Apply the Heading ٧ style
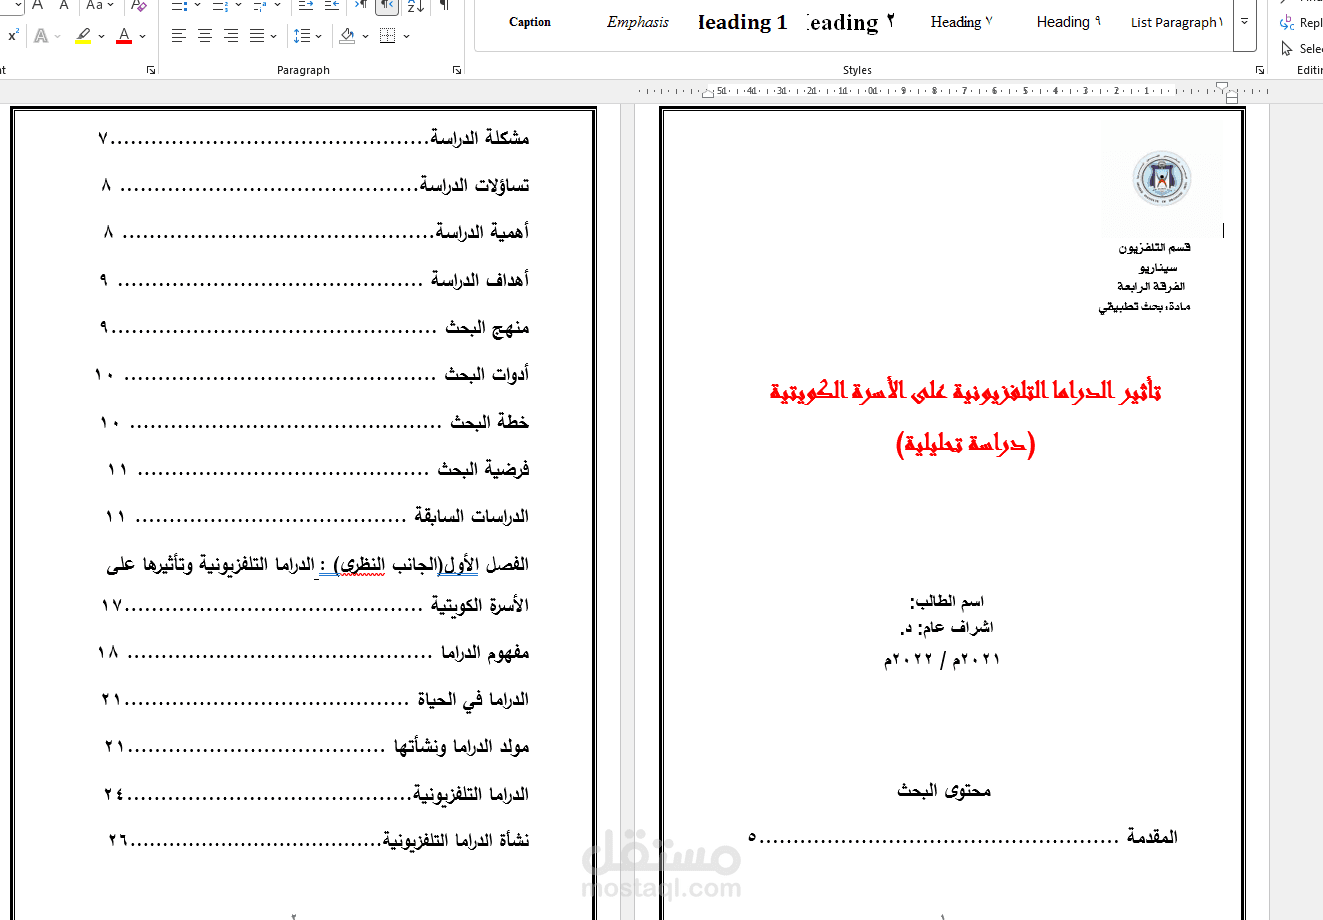Screen dimensions: 1323x920 pos(961,22)
